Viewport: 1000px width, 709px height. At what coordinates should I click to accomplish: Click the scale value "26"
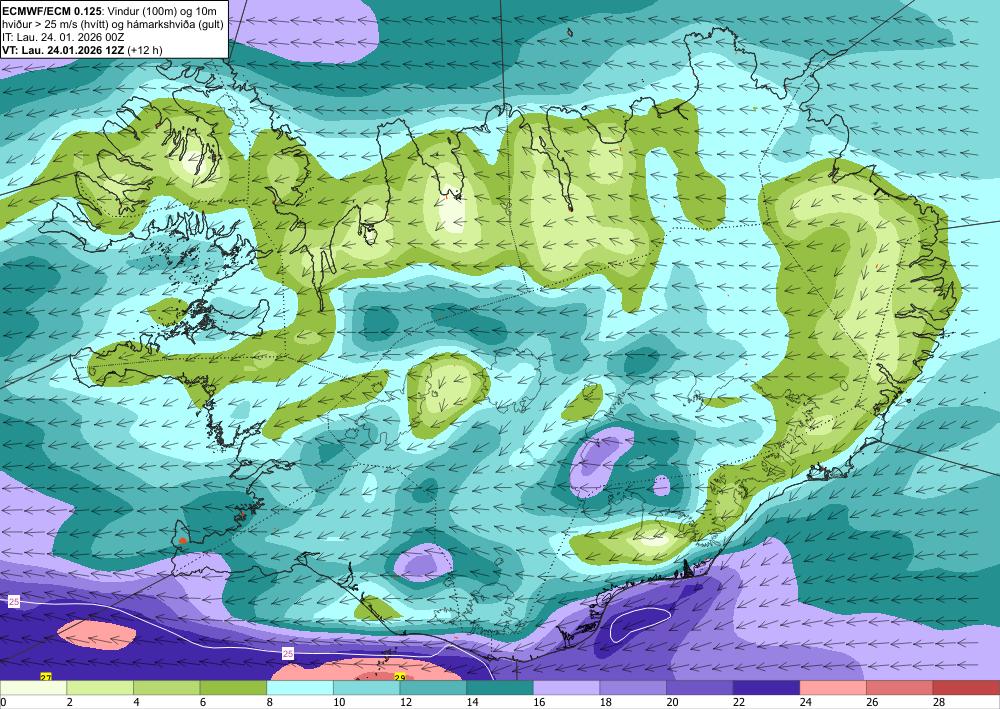(872, 703)
